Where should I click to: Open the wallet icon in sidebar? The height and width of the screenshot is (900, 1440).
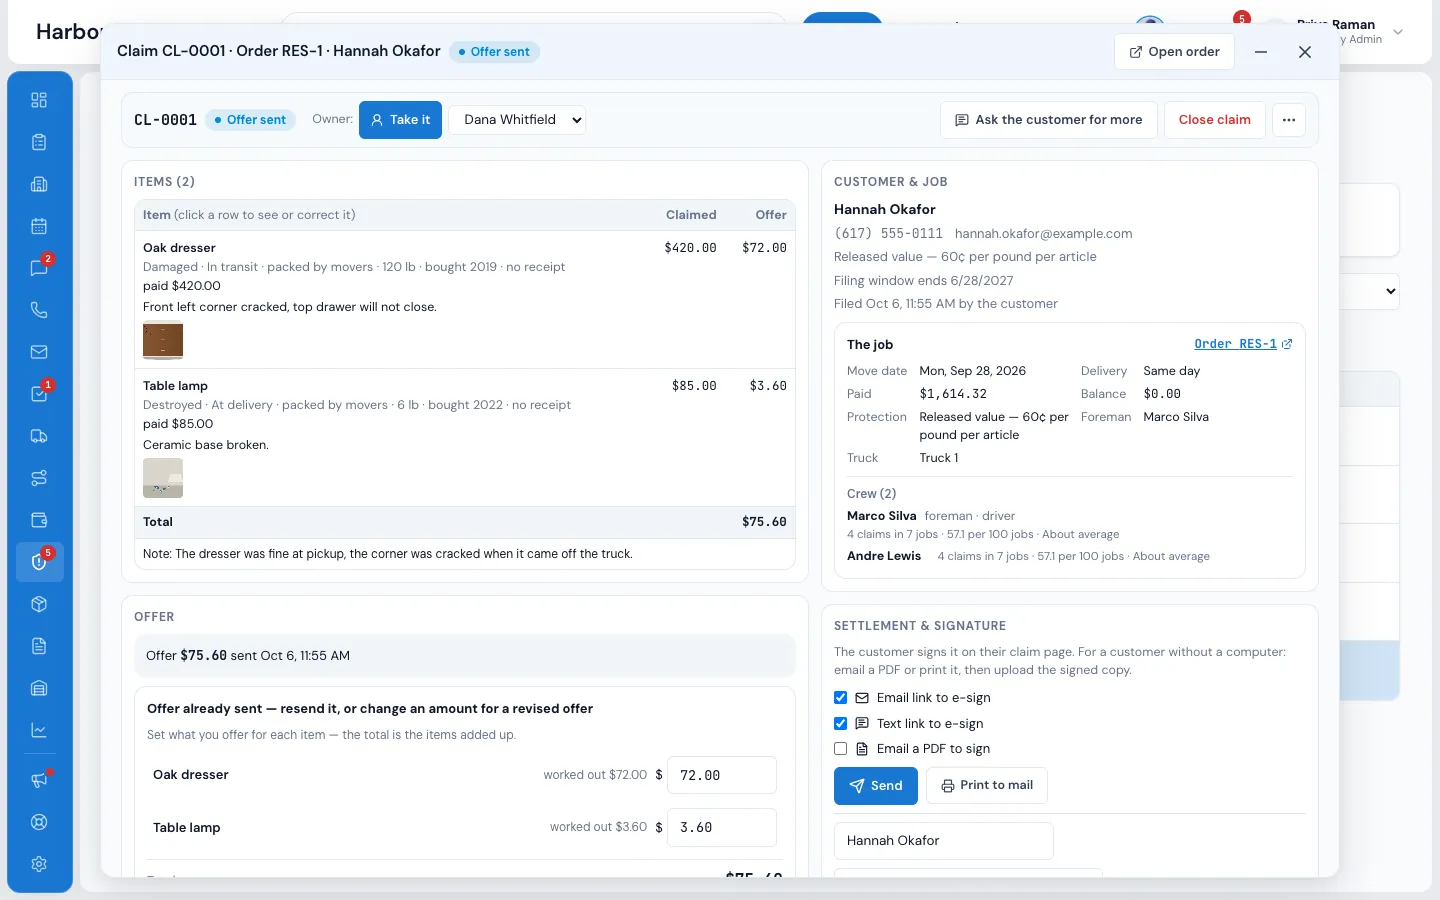pyautogui.click(x=39, y=520)
